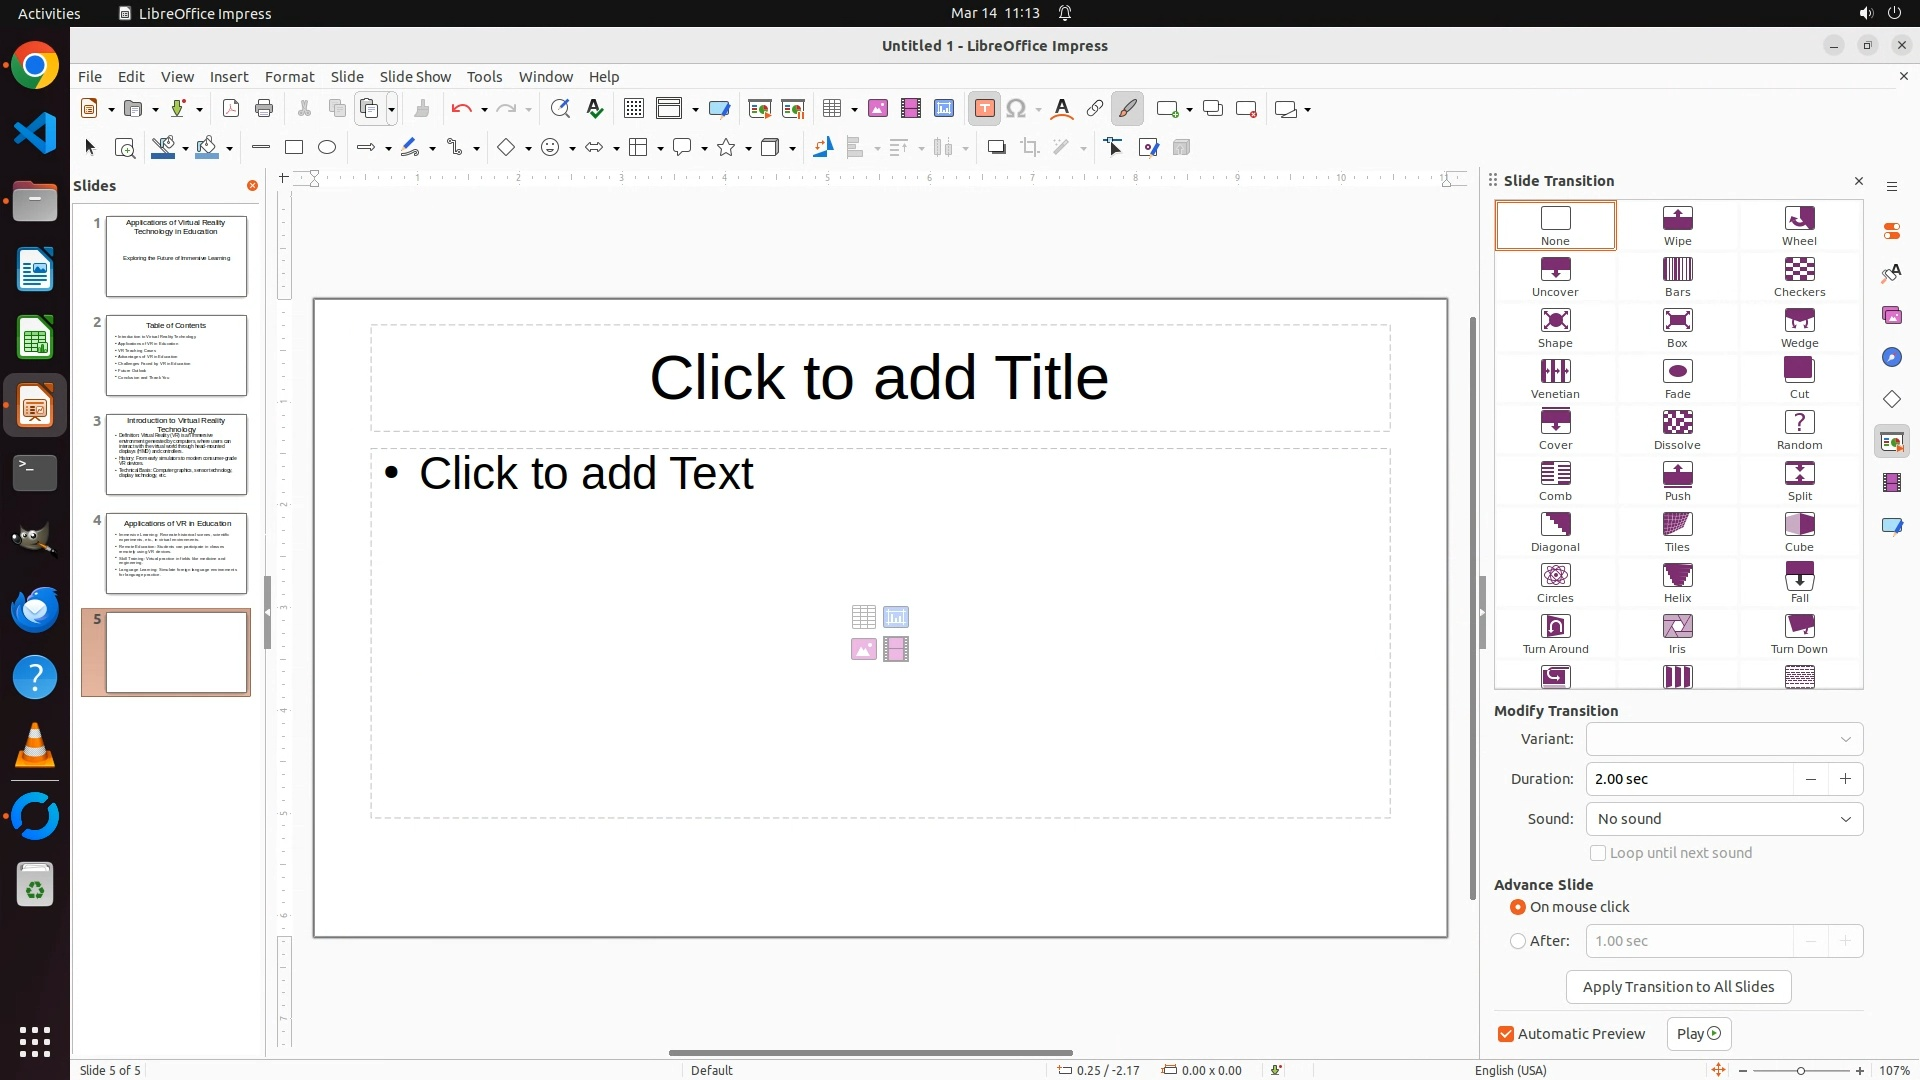Choose the Dissolve transition effect
This screenshot has width=1920, height=1080.
(x=1677, y=429)
